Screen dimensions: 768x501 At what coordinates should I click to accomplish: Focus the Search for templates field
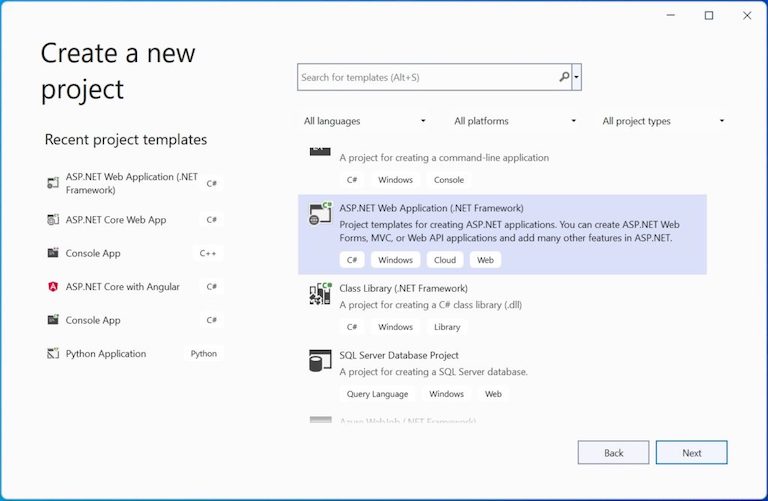pos(428,77)
